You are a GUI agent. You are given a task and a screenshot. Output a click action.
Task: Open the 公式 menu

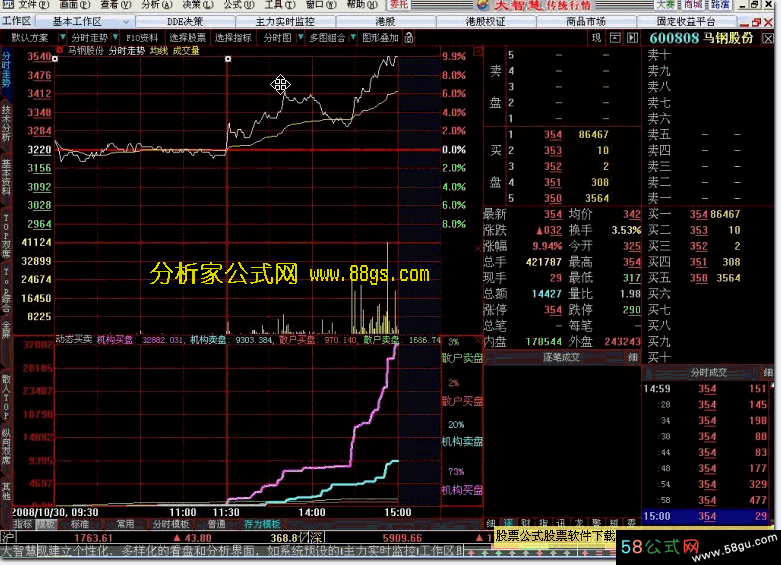coord(239,4)
